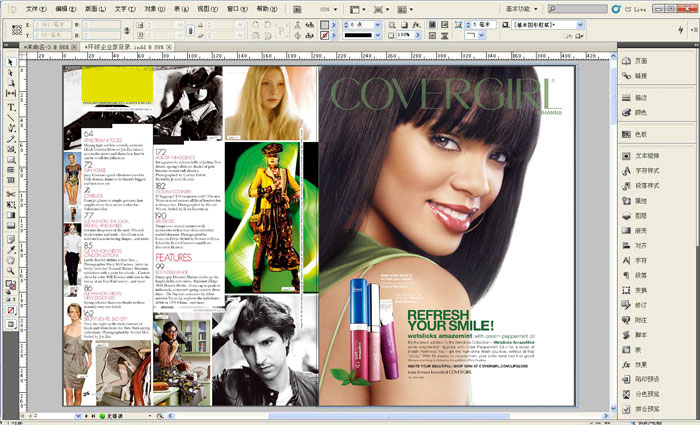
Task: Open the 脚本 (Scripts) panel
Action: (636, 335)
